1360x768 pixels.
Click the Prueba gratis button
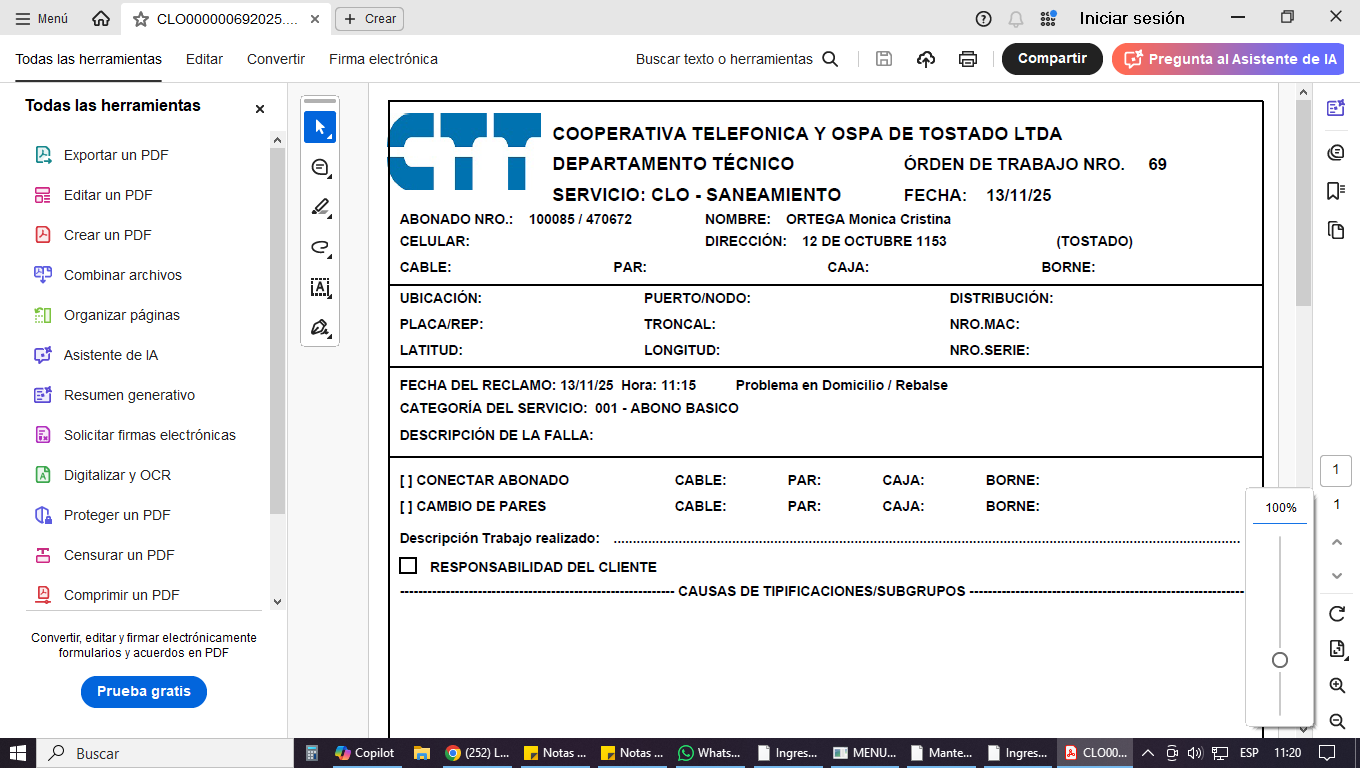(144, 692)
